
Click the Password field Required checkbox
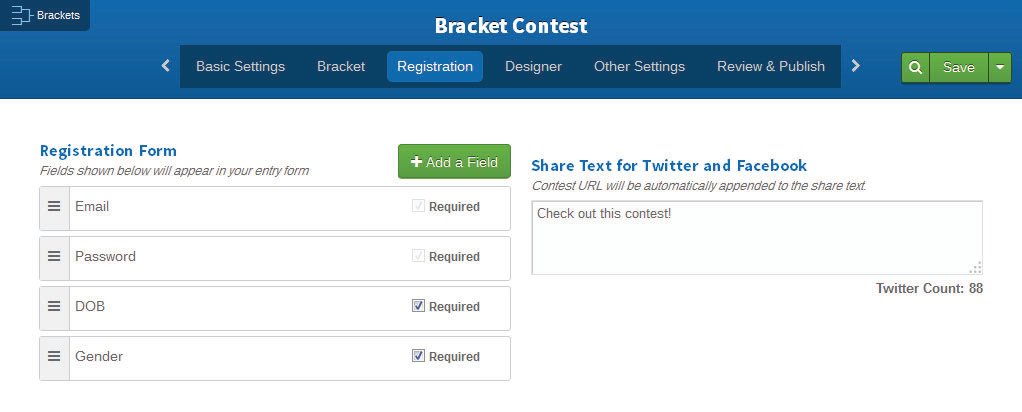click(x=418, y=256)
